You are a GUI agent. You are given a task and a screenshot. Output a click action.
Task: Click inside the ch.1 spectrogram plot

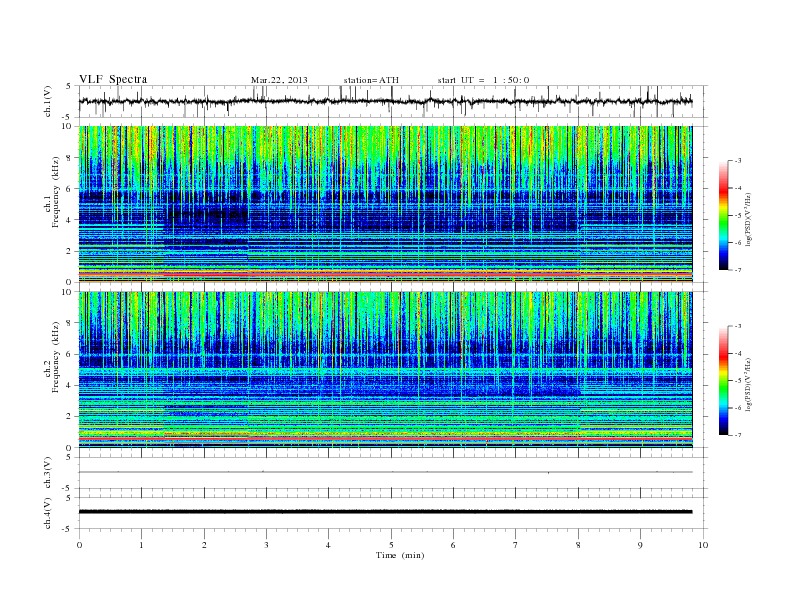[385, 204]
